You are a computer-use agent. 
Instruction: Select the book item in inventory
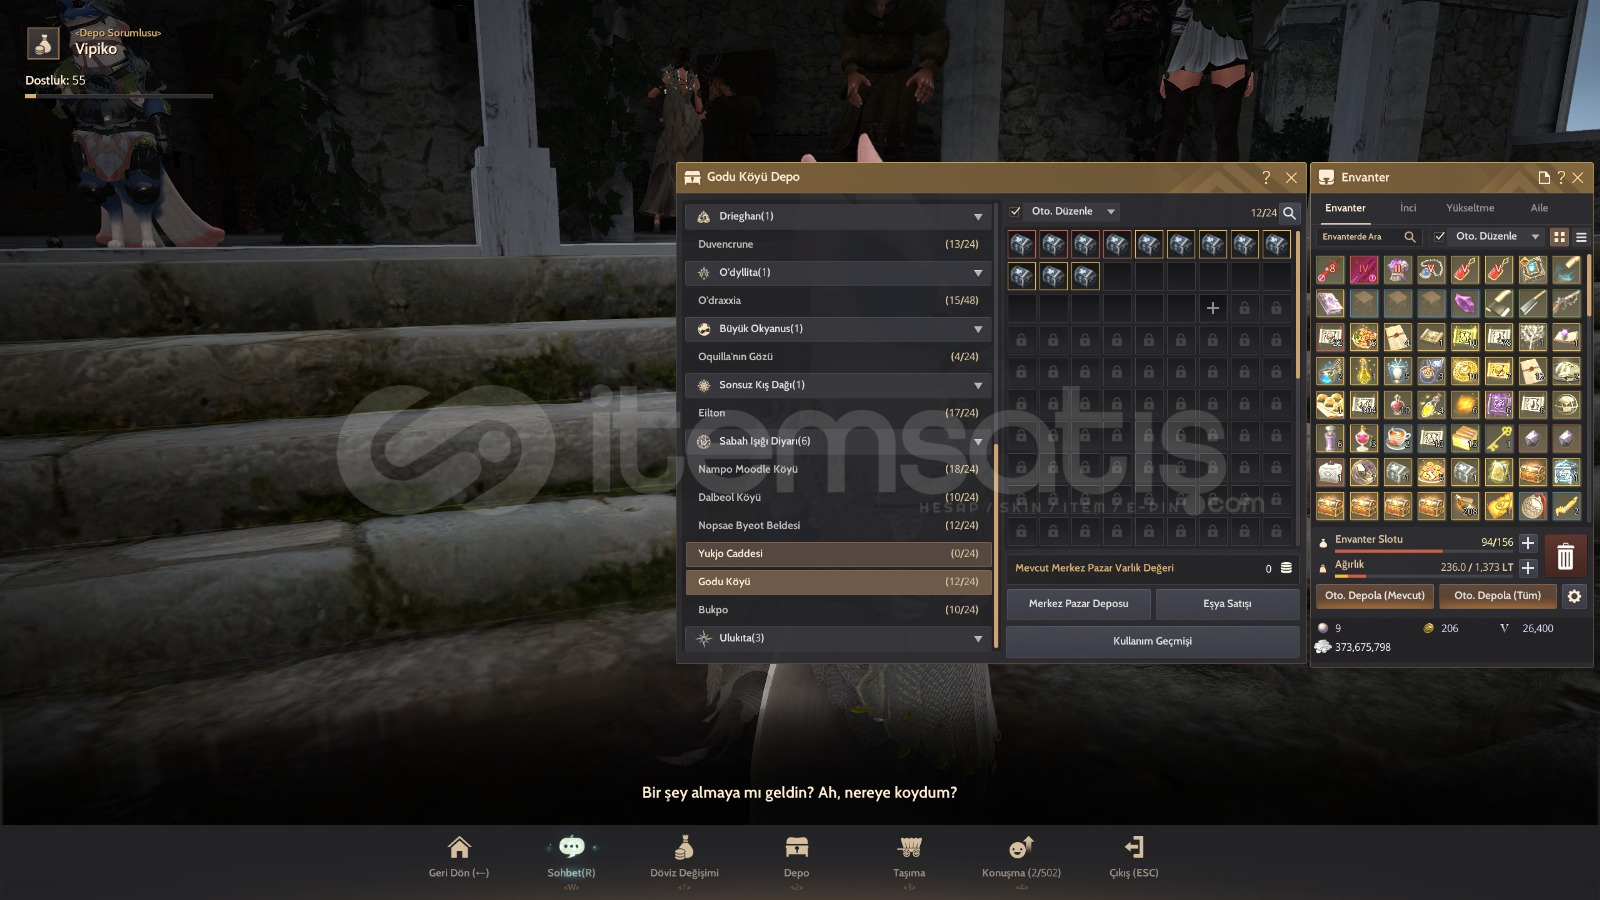[x=1330, y=303]
